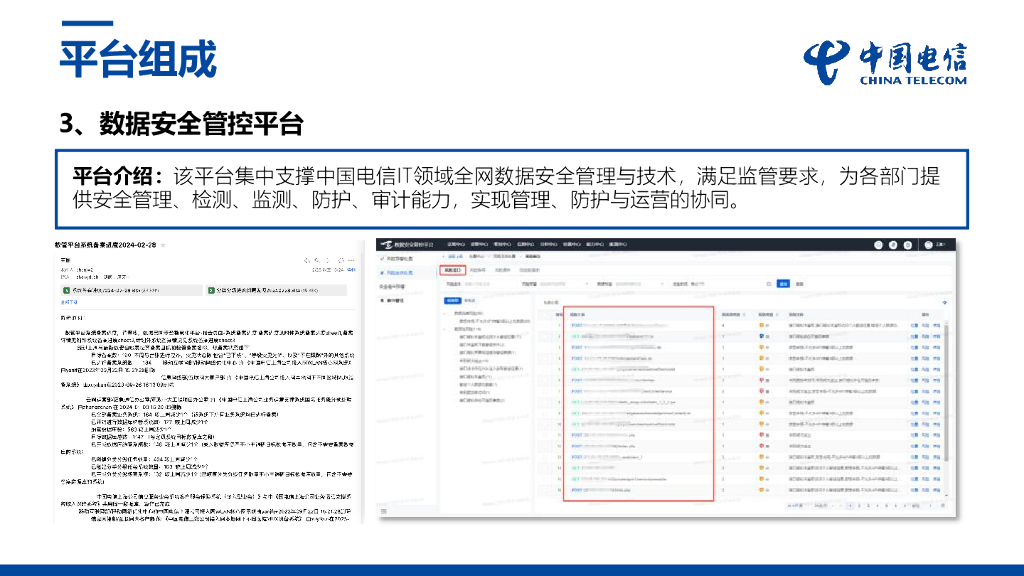Click the download-all link below the email attachments
The height and width of the screenshot is (576, 1024).
point(69,302)
